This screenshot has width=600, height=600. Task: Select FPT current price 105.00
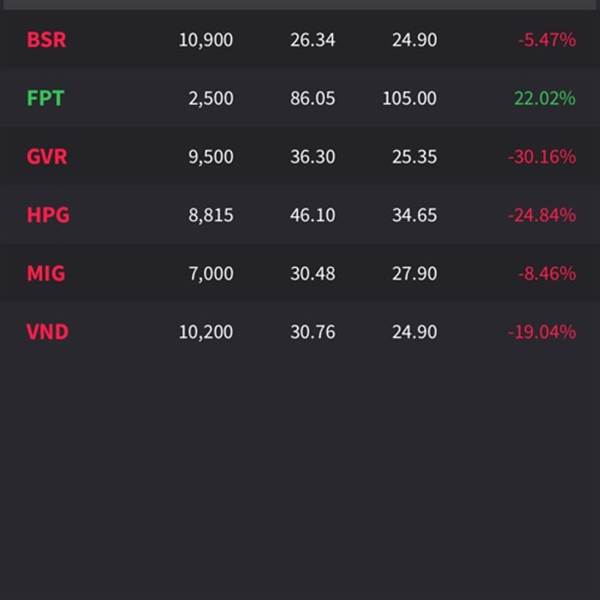pos(409,98)
